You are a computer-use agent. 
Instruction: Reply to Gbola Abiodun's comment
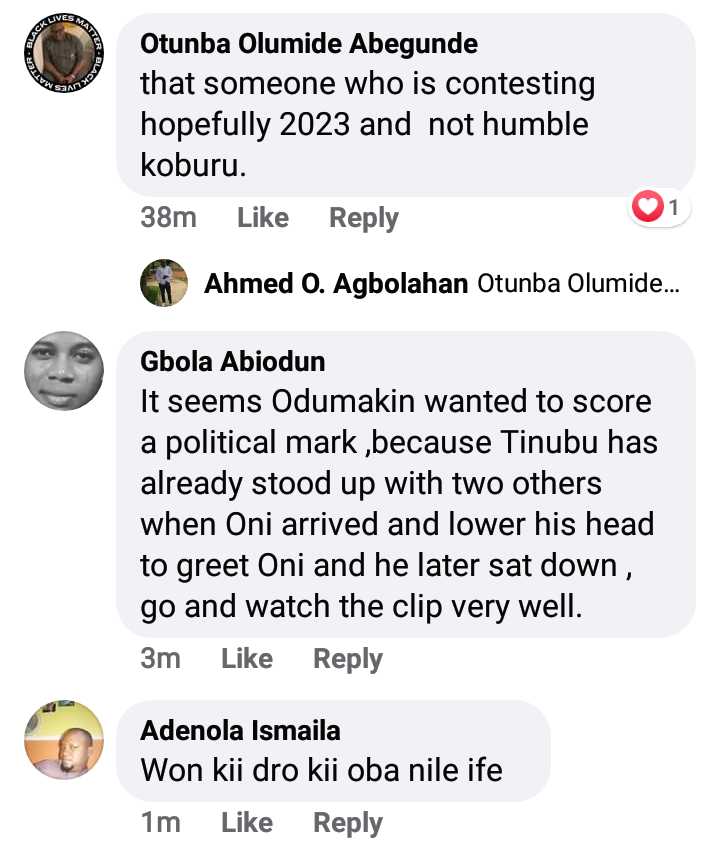[348, 658]
